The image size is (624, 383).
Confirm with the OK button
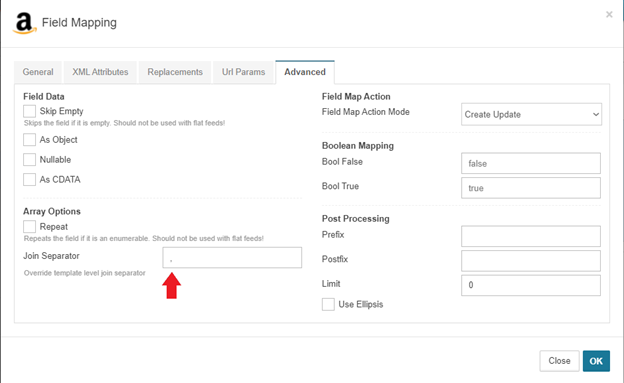tap(596, 361)
